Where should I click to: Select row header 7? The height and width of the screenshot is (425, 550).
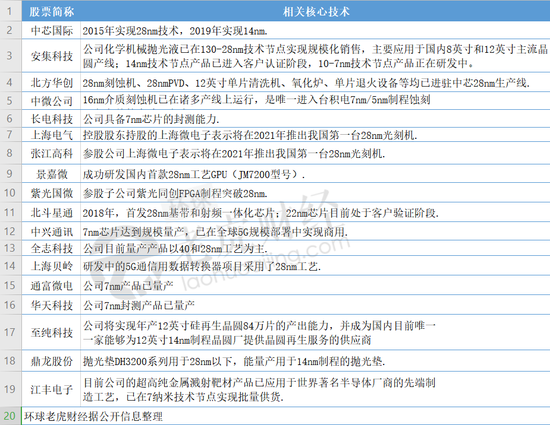[11, 135]
